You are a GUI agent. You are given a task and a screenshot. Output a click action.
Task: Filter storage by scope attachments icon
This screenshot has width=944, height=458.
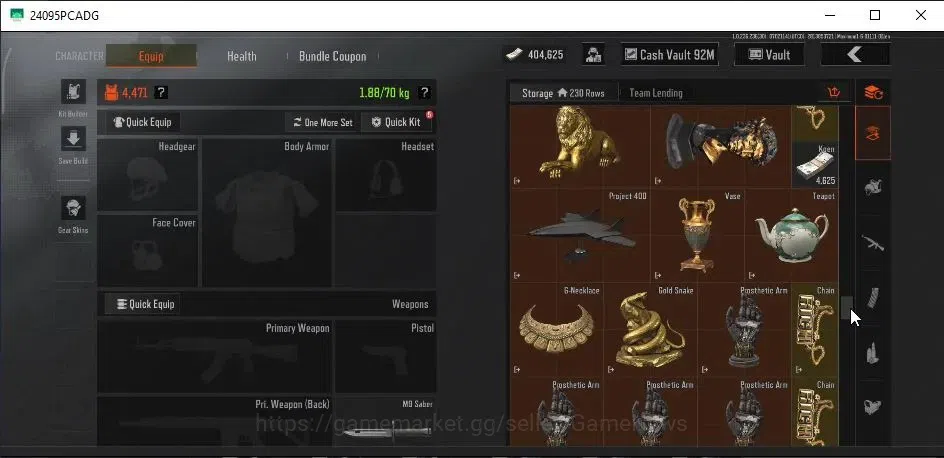click(873, 407)
